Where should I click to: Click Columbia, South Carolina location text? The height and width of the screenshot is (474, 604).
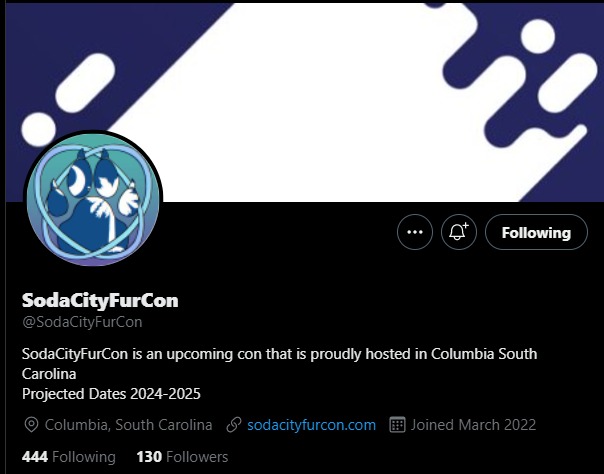pyautogui.click(x=128, y=425)
